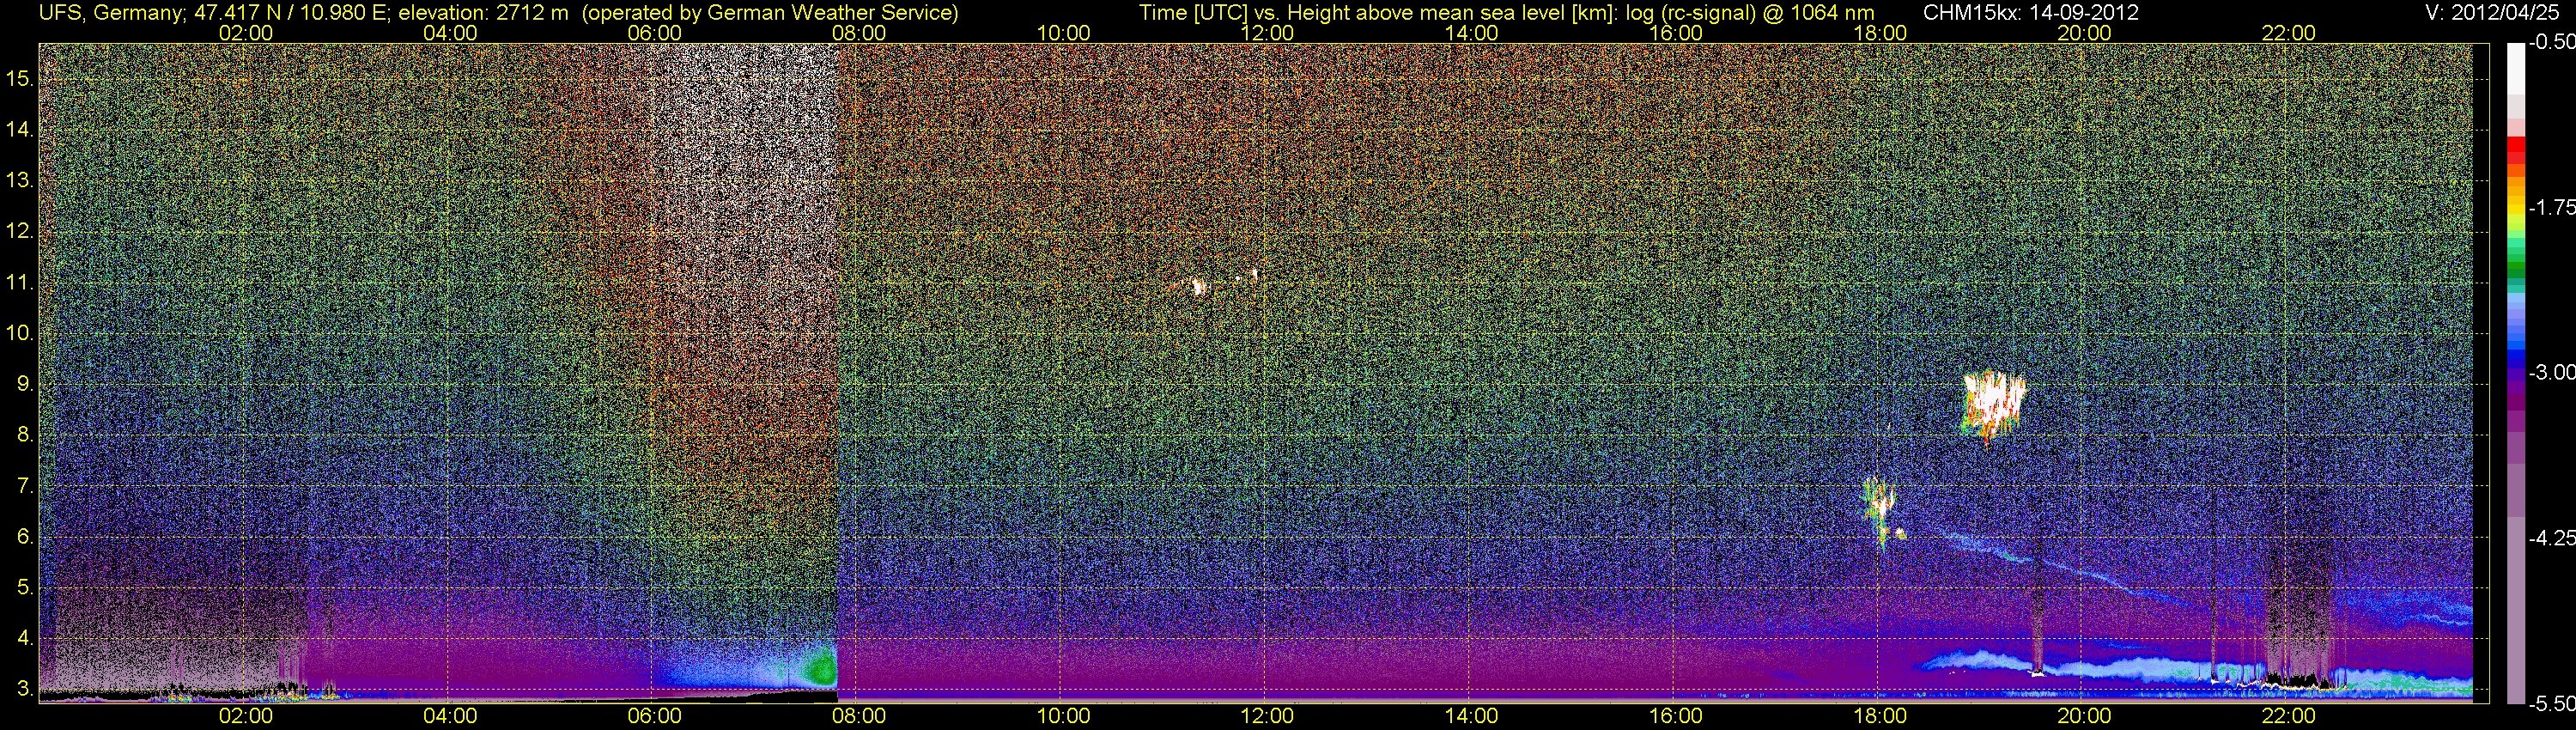Viewport: 2576px width, 730px height.
Task: Click the "Time [UTC] vs. Height" plot title
Action: click(1506, 13)
